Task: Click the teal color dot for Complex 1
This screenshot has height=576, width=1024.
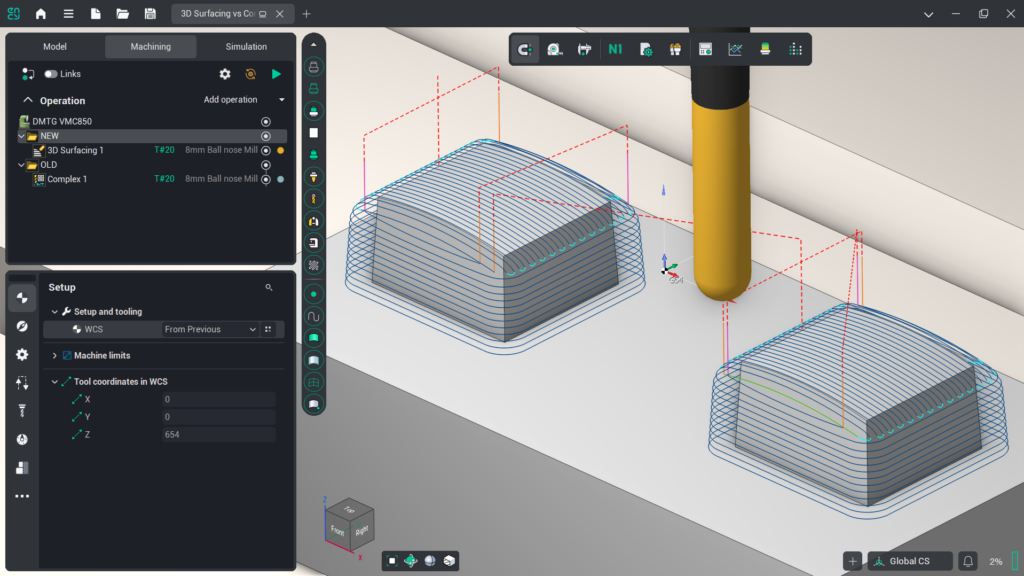Action: (281, 179)
